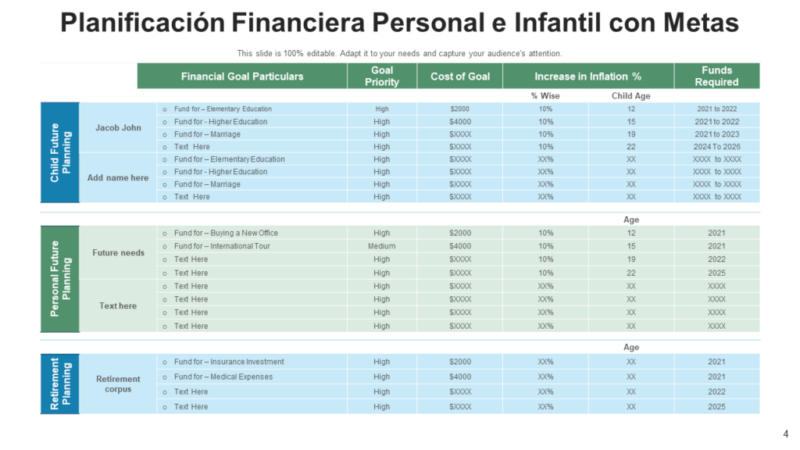Image resolution: width=800 pixels, height=450 pixels.
Task: Click the 'Increase in Inflation %' header
Action: (x=588, y=76)
